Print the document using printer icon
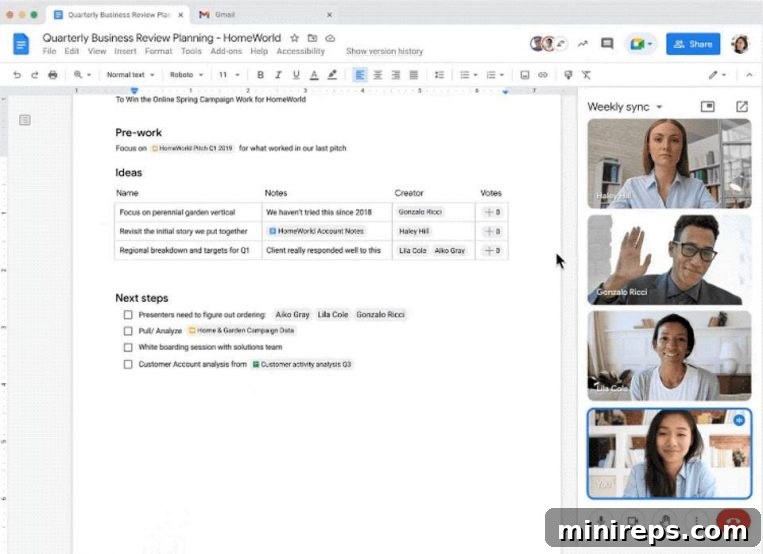Image resolution: width=763 pixels, height=554 pixels. coord(53,74)
